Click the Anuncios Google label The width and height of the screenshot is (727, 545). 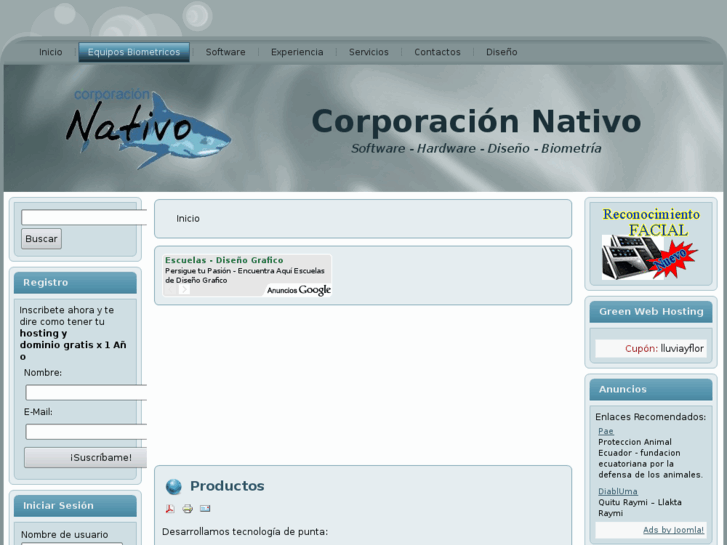click(x=299, y=290)
